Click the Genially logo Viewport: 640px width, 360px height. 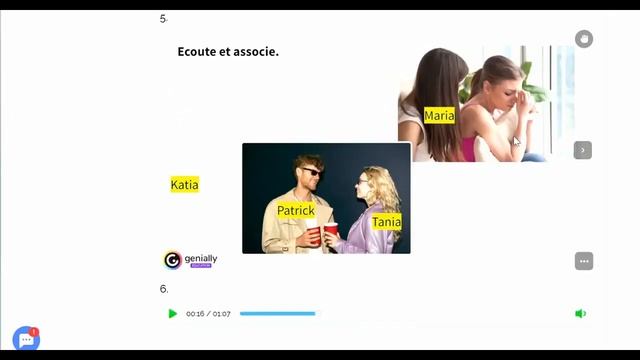click(x=191, y=260)
